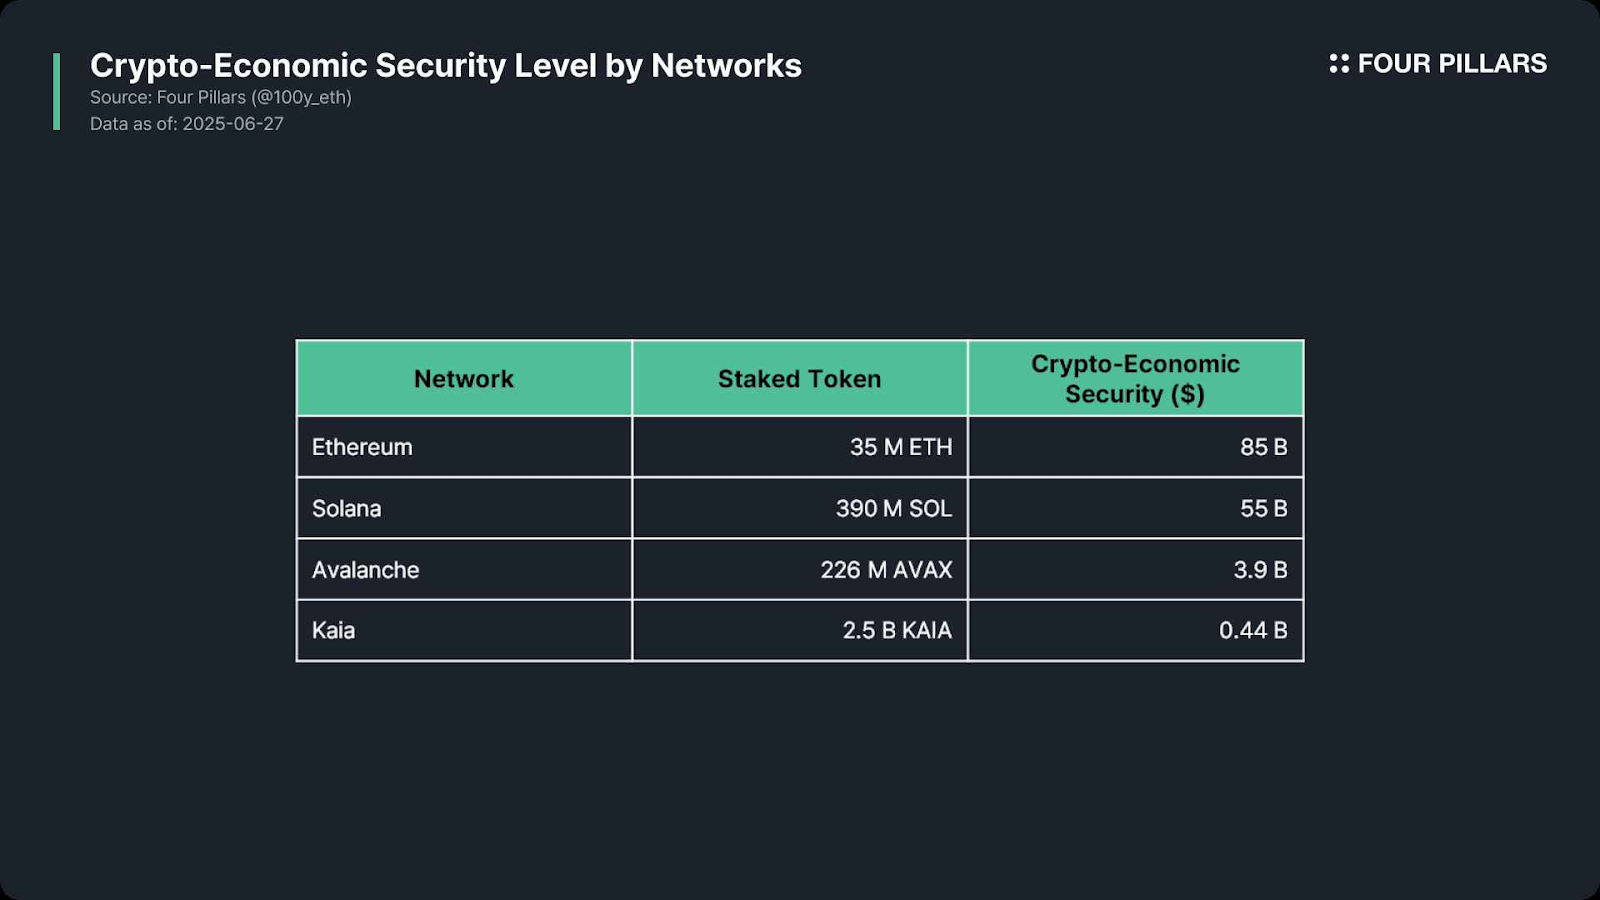
Task: Select the Crypto-Economic Security ($) column header
Action: tap(1135, 379)
